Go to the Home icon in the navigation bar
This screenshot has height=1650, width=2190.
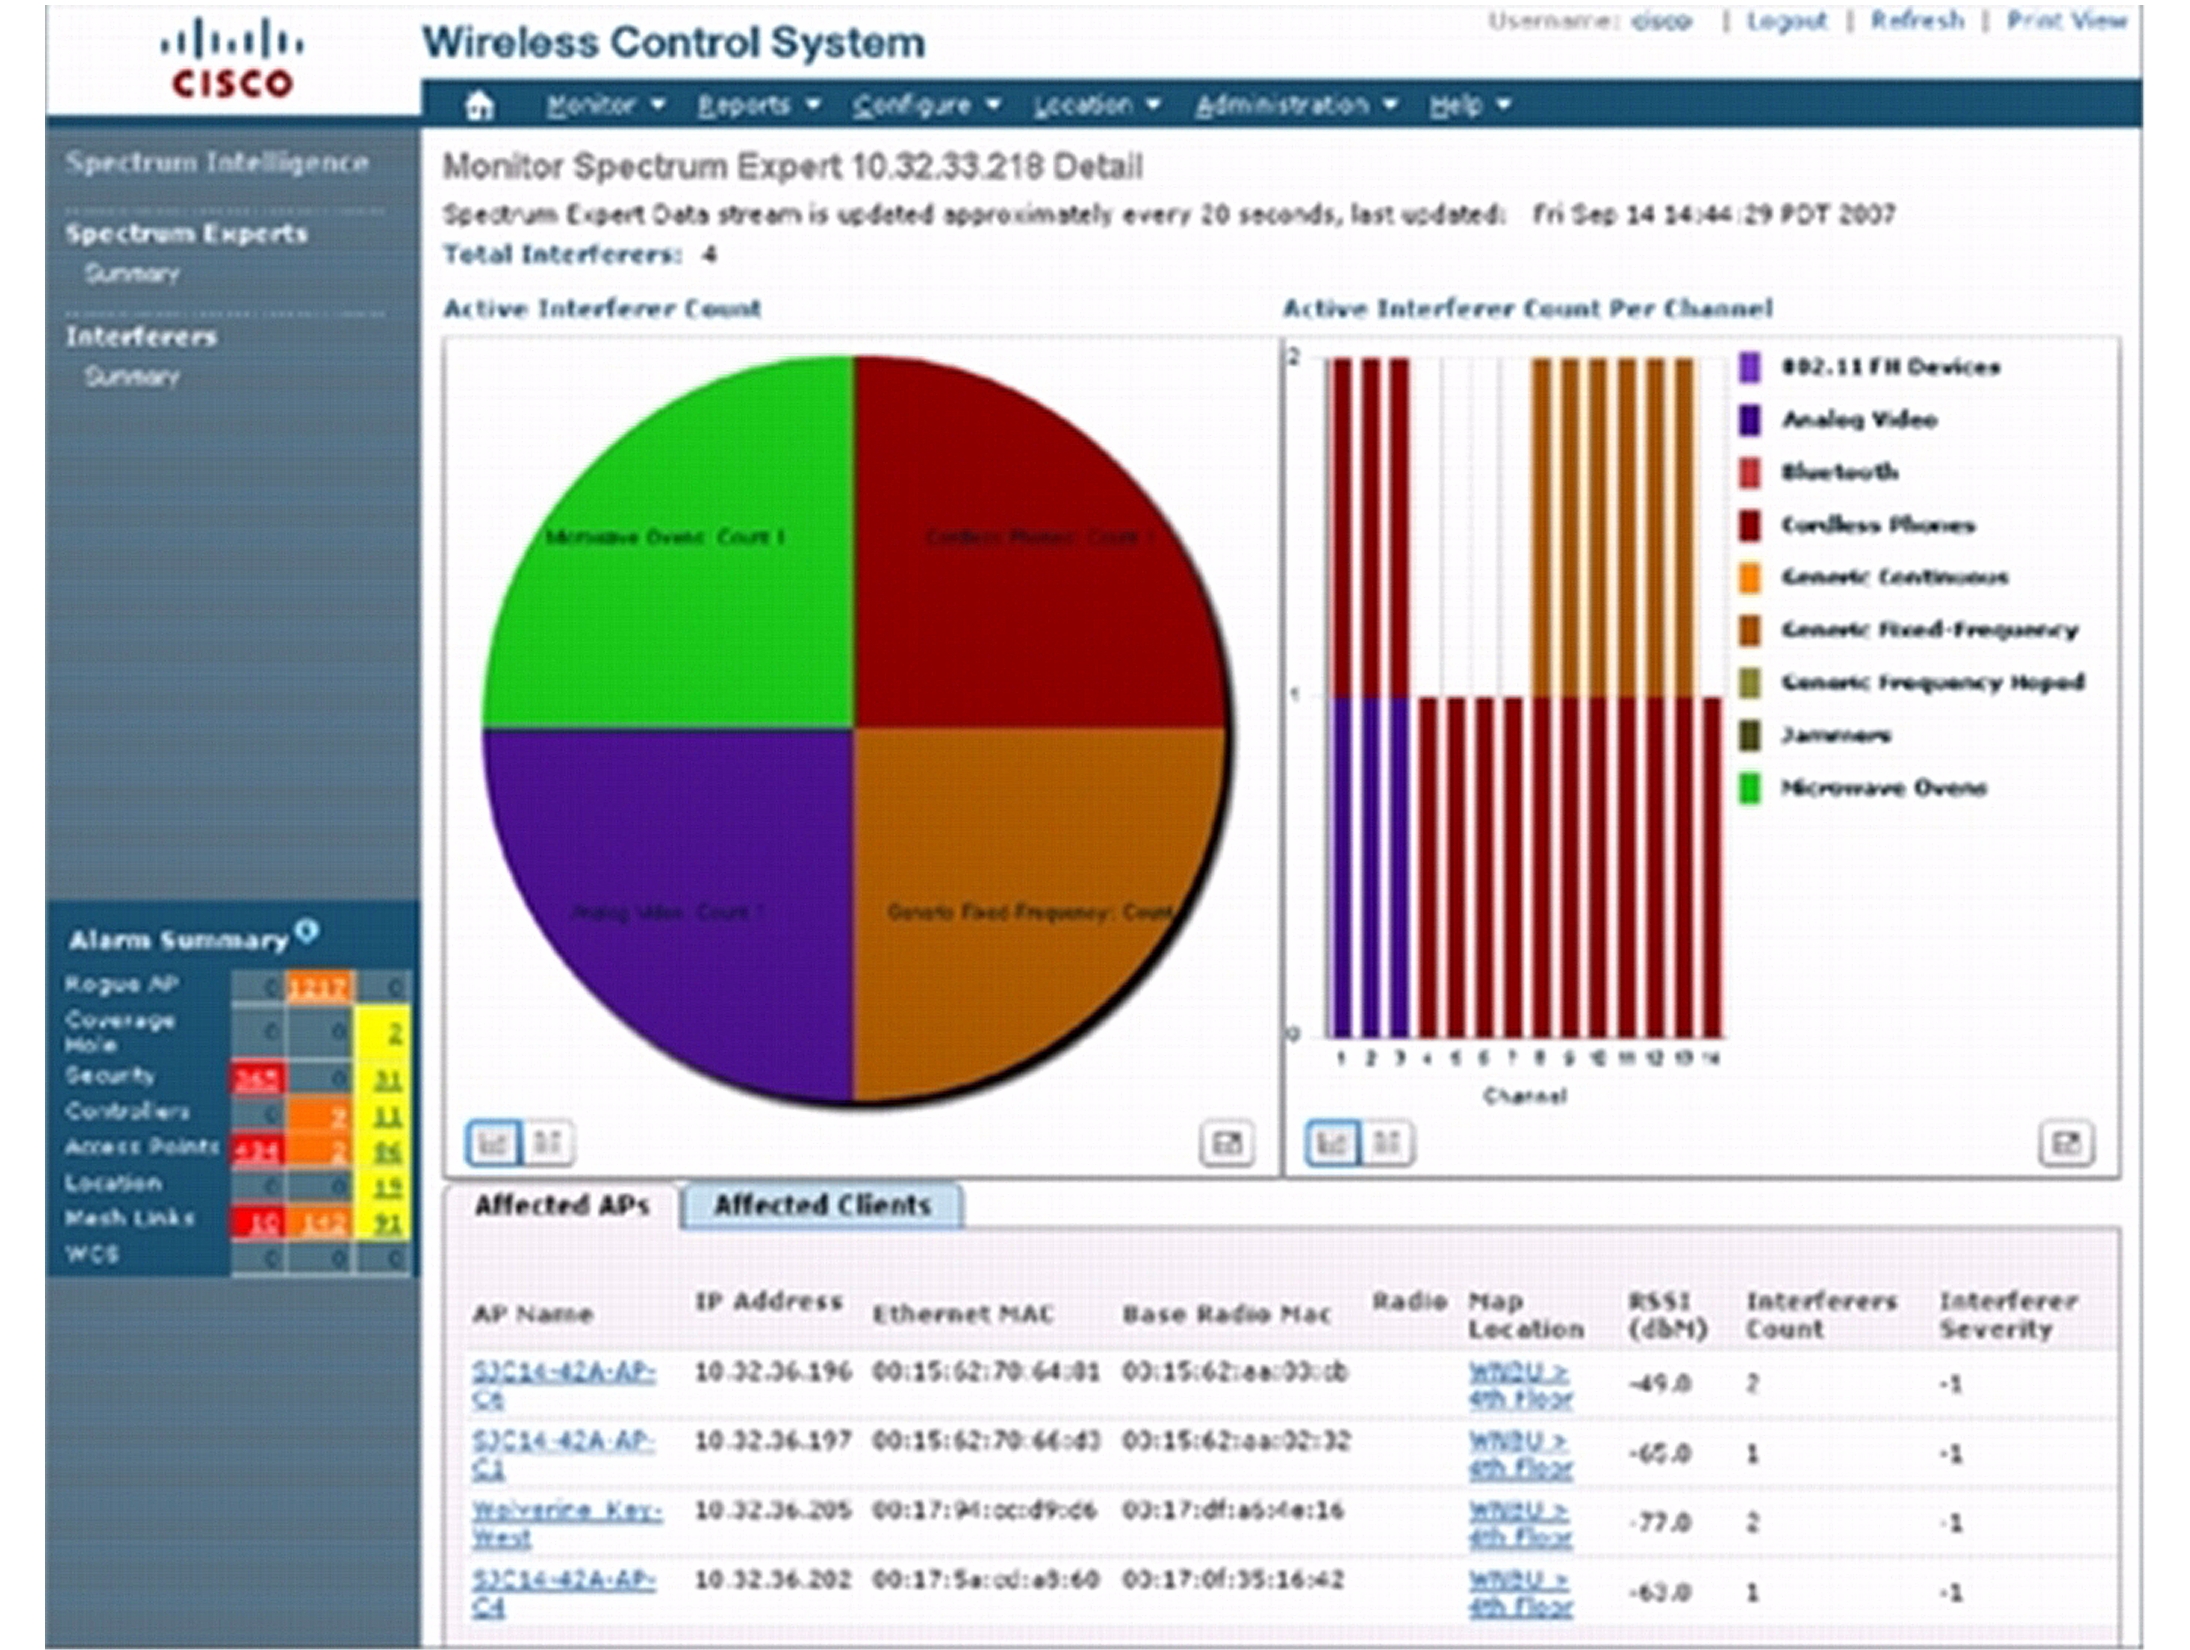point(480,105)
